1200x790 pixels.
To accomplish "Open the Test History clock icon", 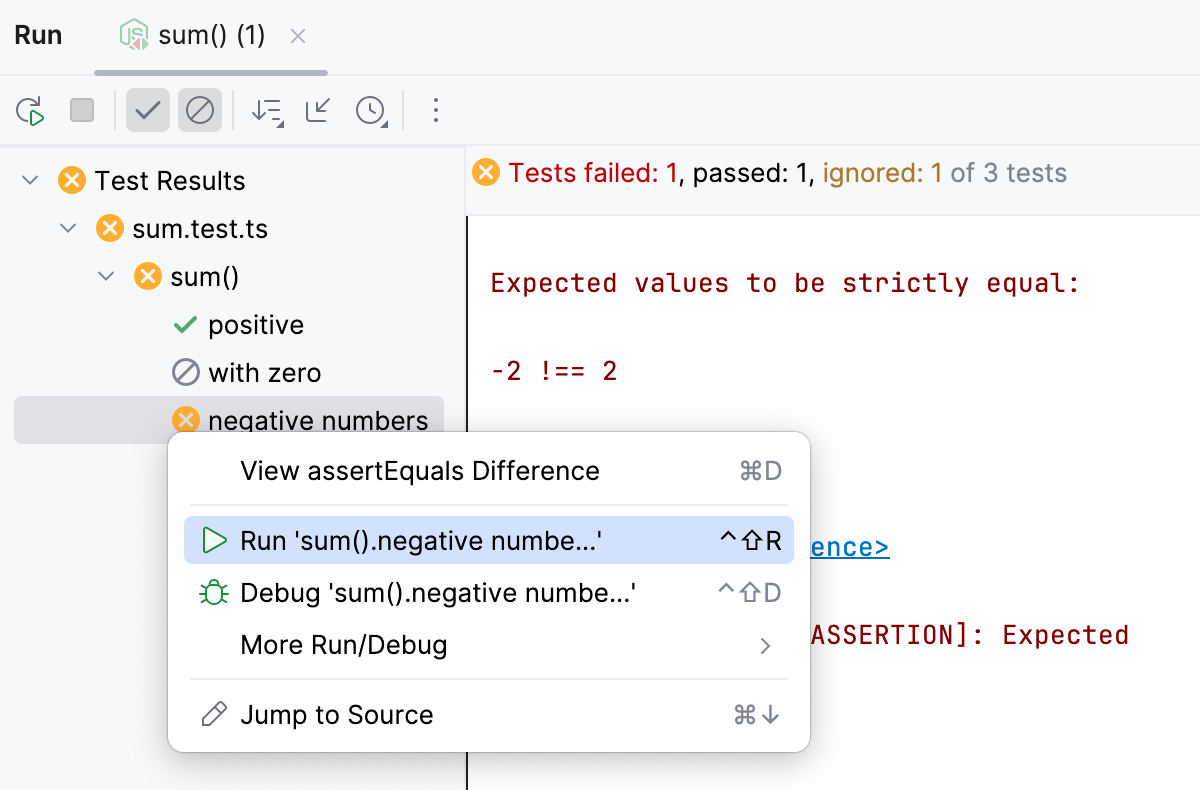I will (x=370, y=110).
